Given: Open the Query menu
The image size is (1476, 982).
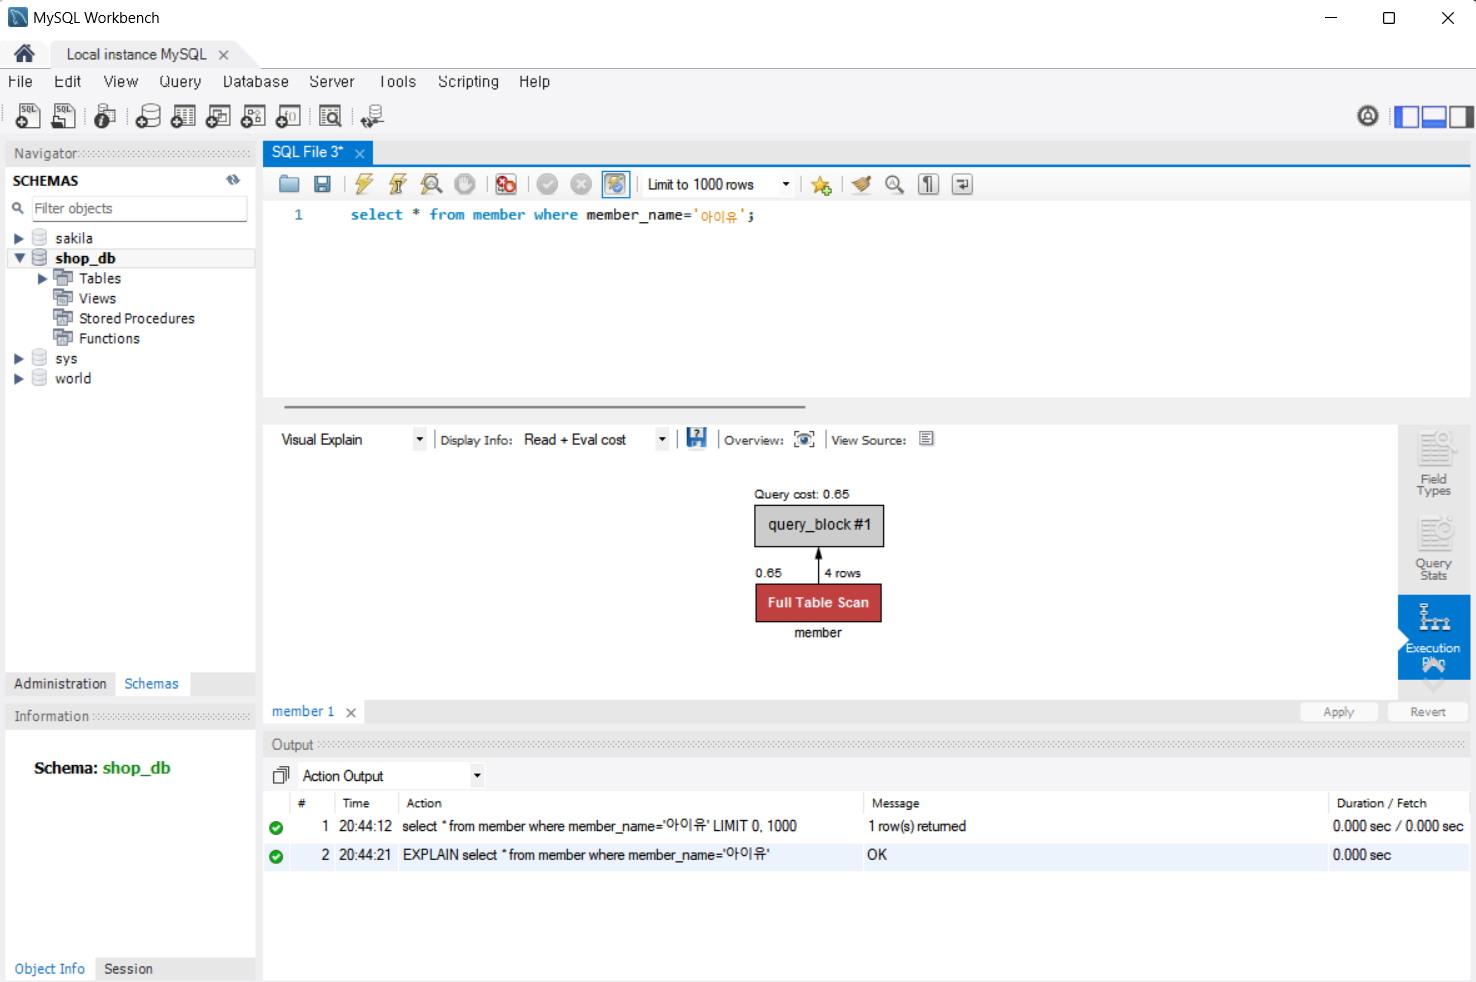Looking at the screenshot, I should (x=180, y=82).
